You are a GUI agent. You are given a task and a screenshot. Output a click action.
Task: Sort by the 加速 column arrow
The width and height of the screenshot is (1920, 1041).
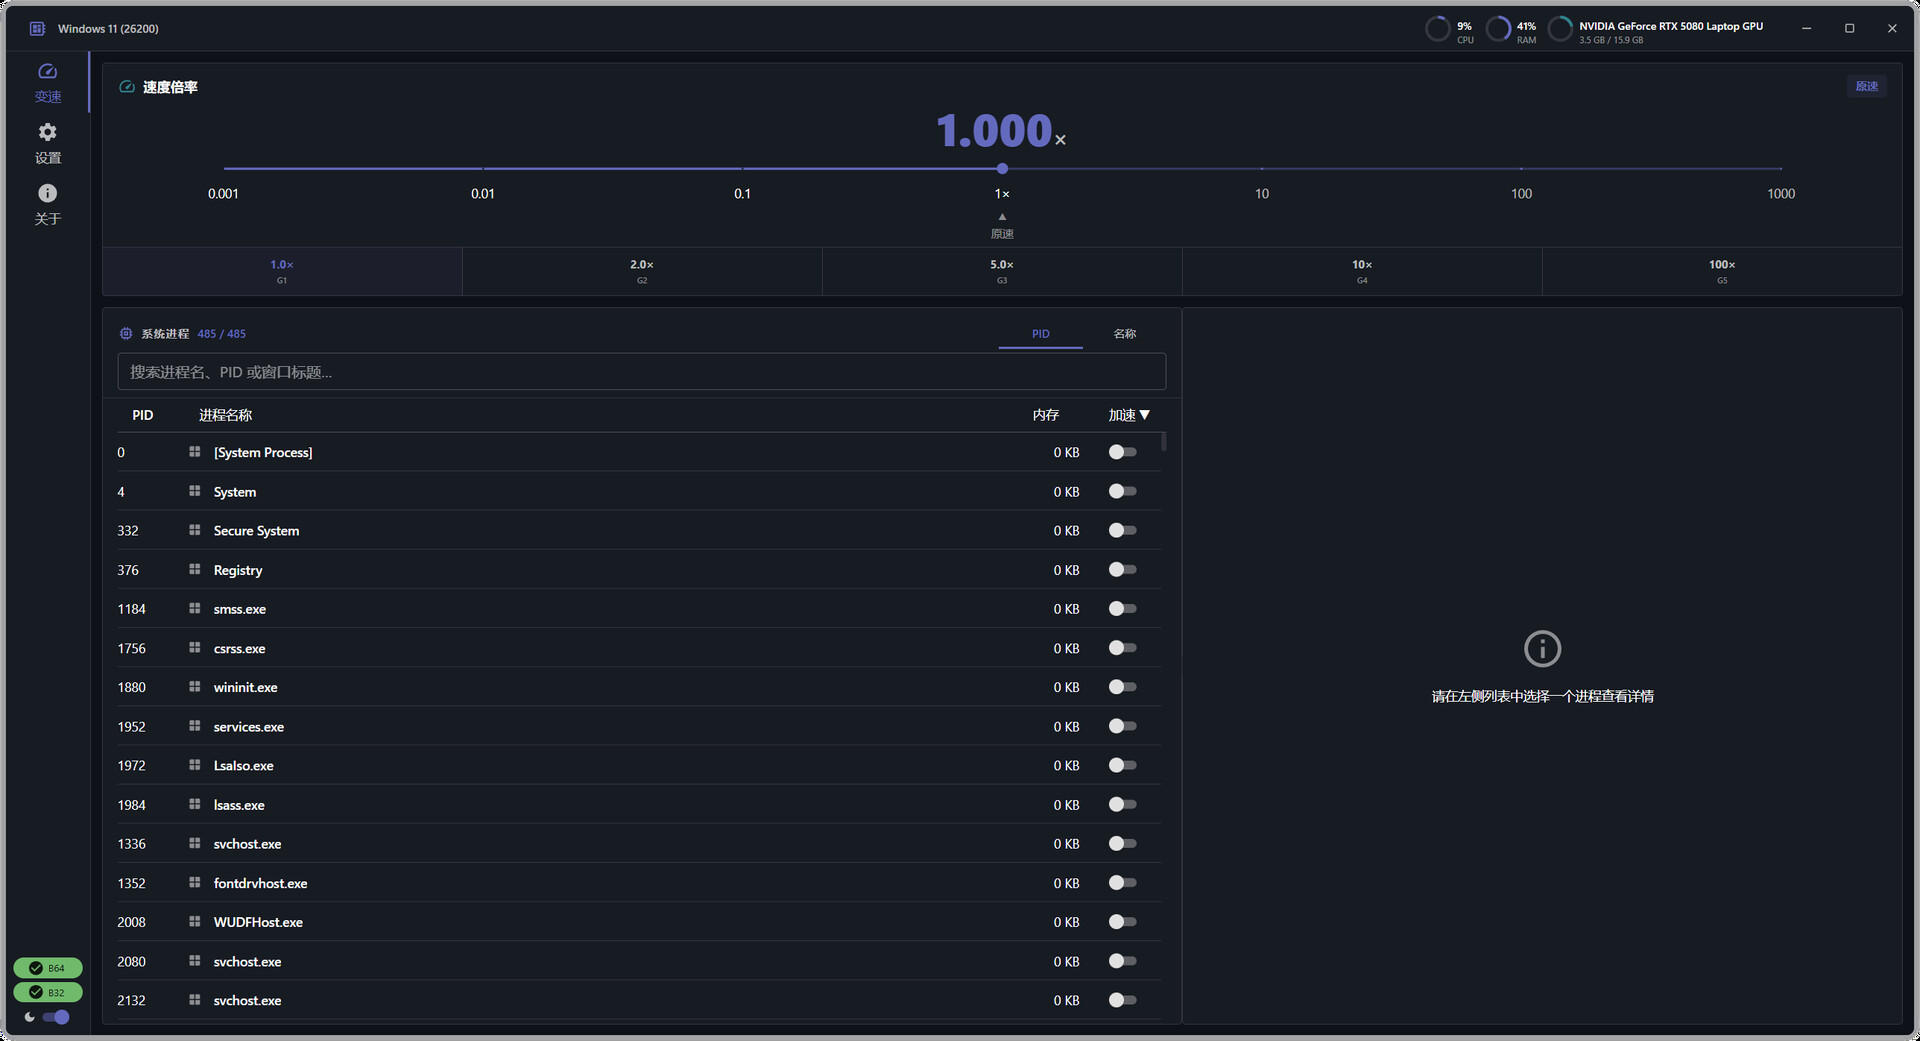[x=1145, y=415]
